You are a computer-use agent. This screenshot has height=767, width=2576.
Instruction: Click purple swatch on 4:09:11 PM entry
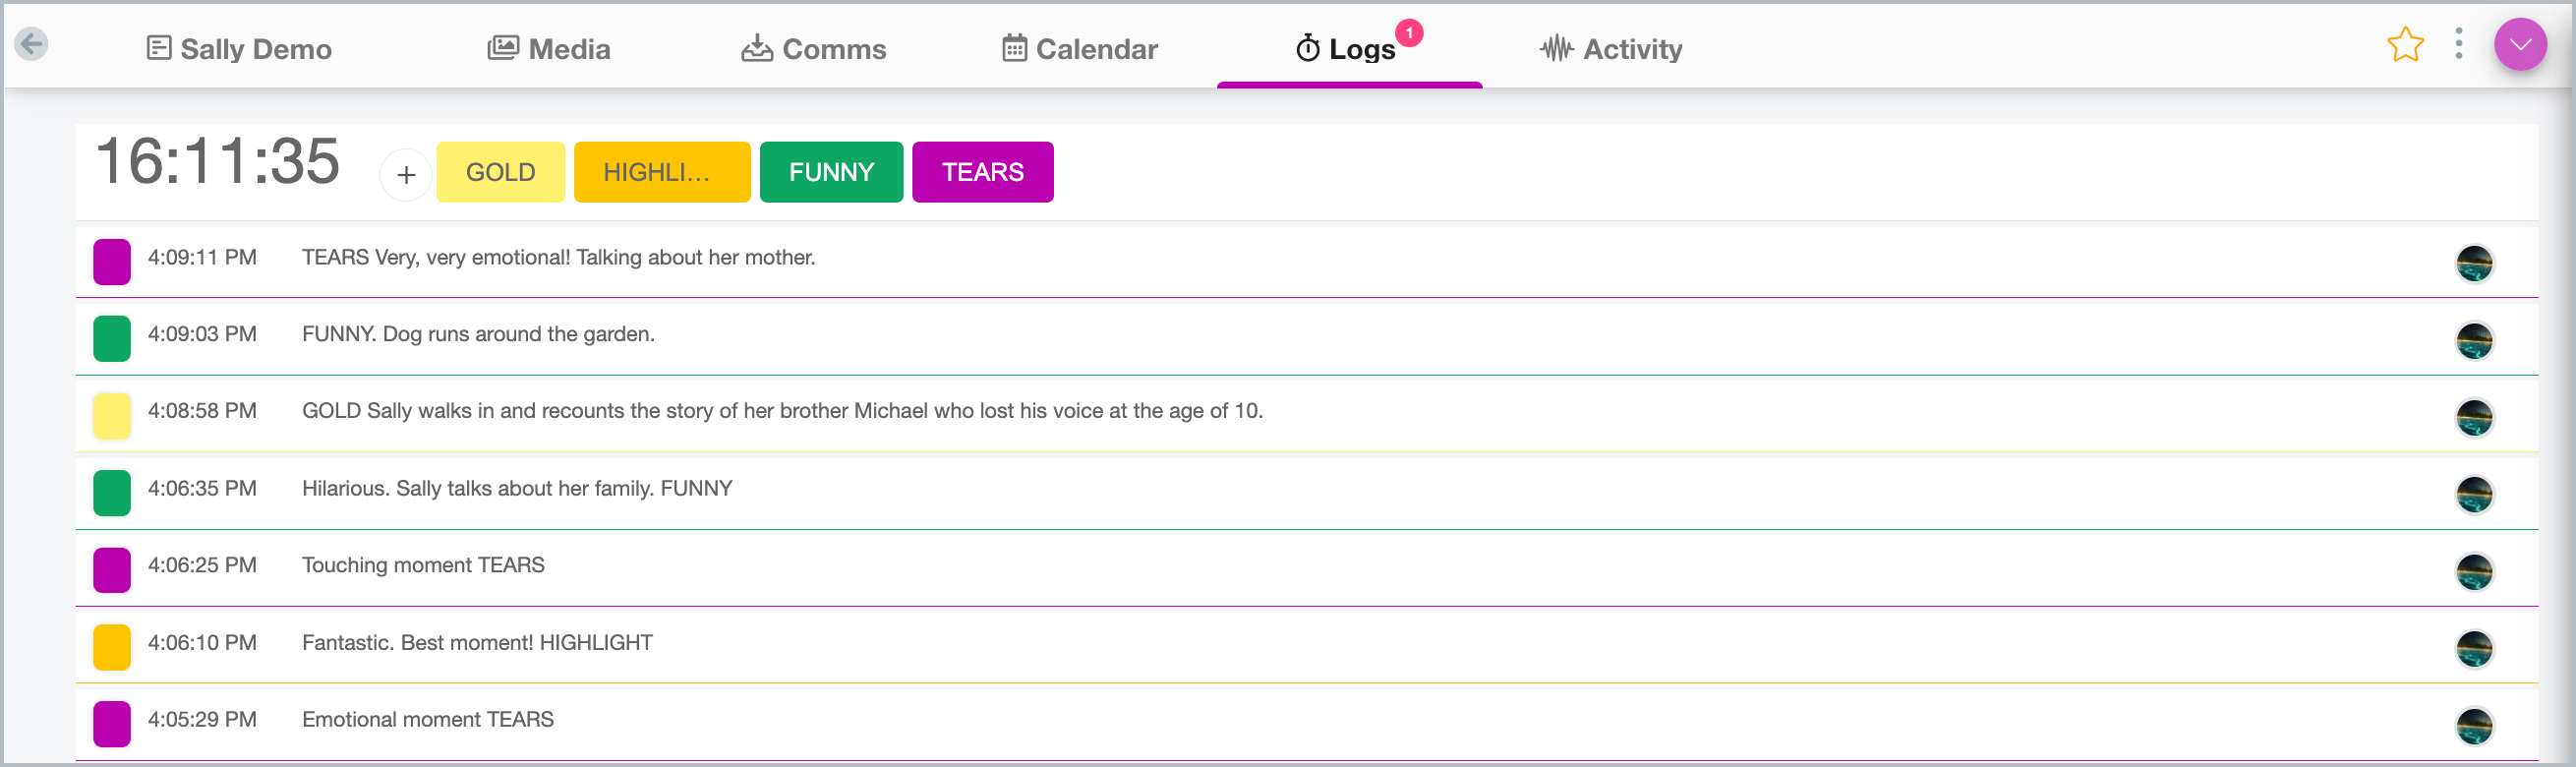(x=112, y=262)
